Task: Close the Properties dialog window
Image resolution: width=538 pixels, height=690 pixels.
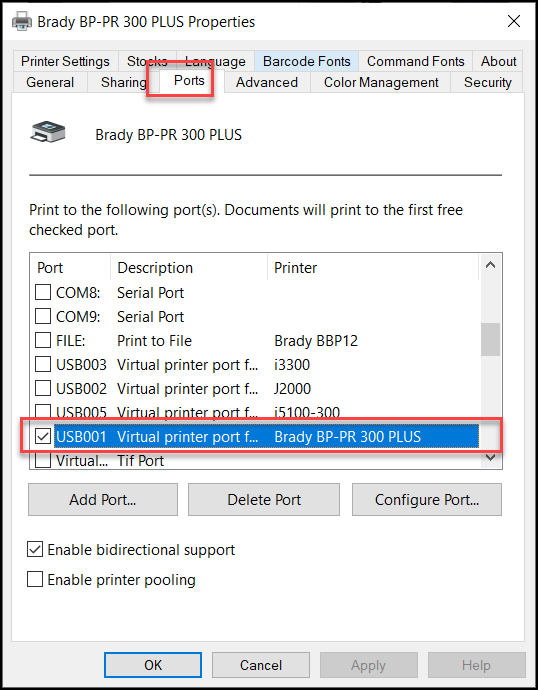Action: coord(514,21)
